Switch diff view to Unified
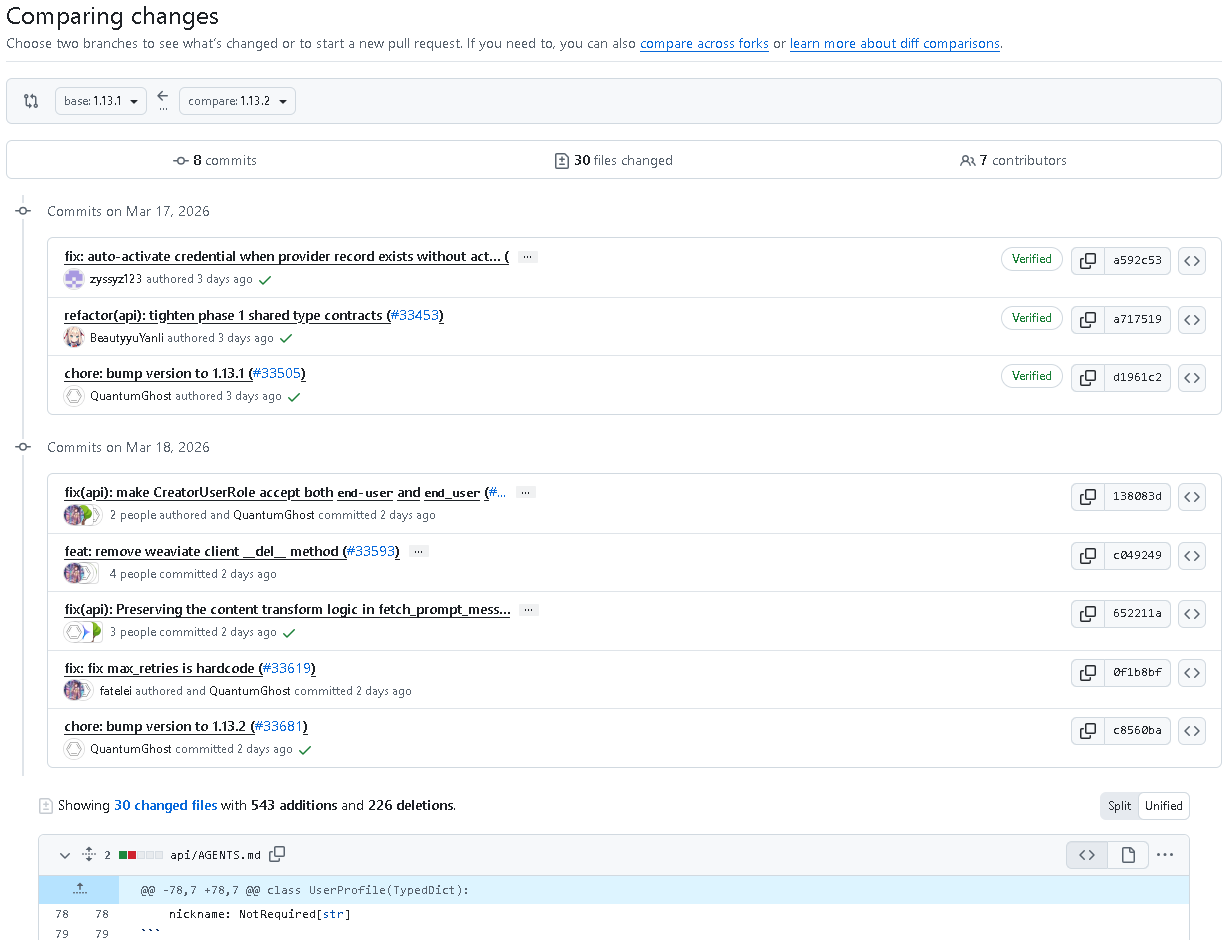1226x940 pixels. (x=1164, y=806)
